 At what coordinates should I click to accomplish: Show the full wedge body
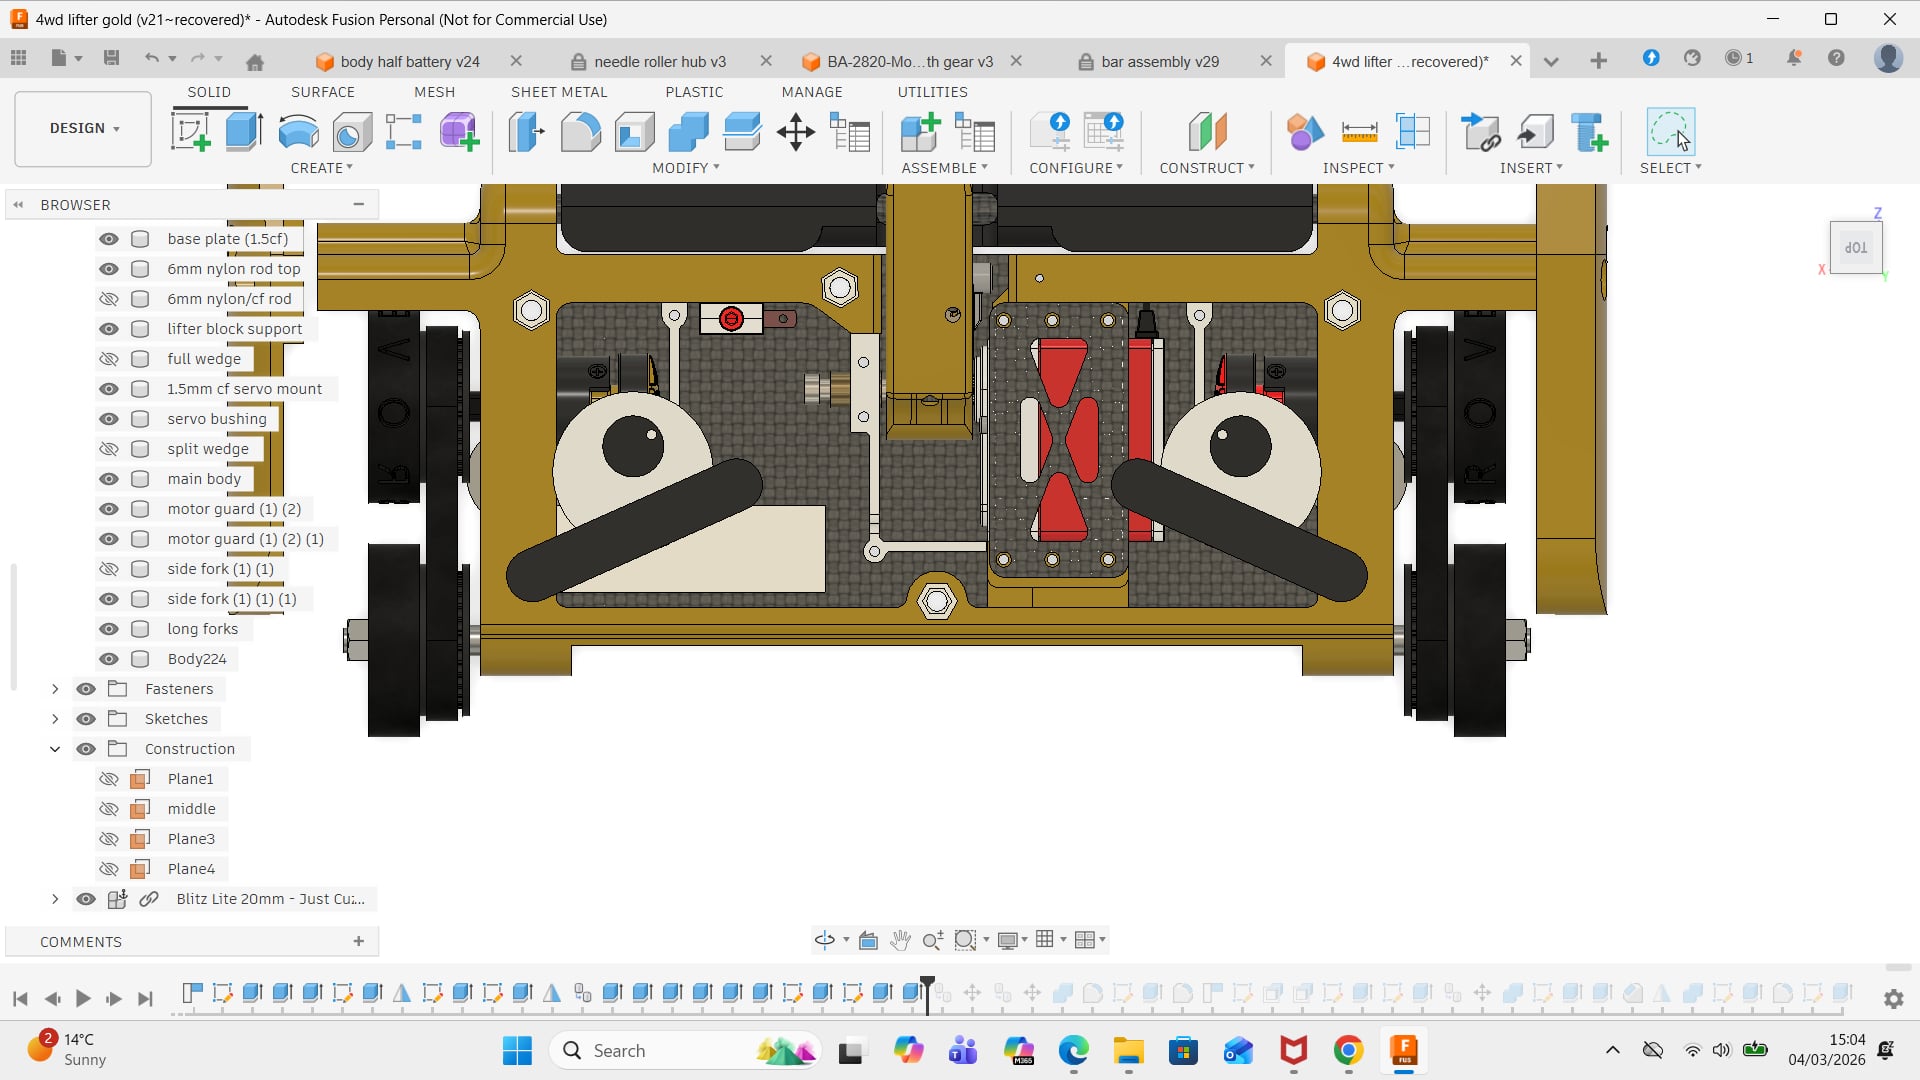[109, 359]
